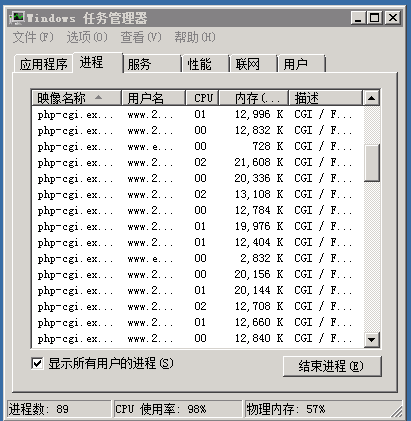Sort by 映像名称 column header
Screen dimensions: 411x421
click(76, 98)
